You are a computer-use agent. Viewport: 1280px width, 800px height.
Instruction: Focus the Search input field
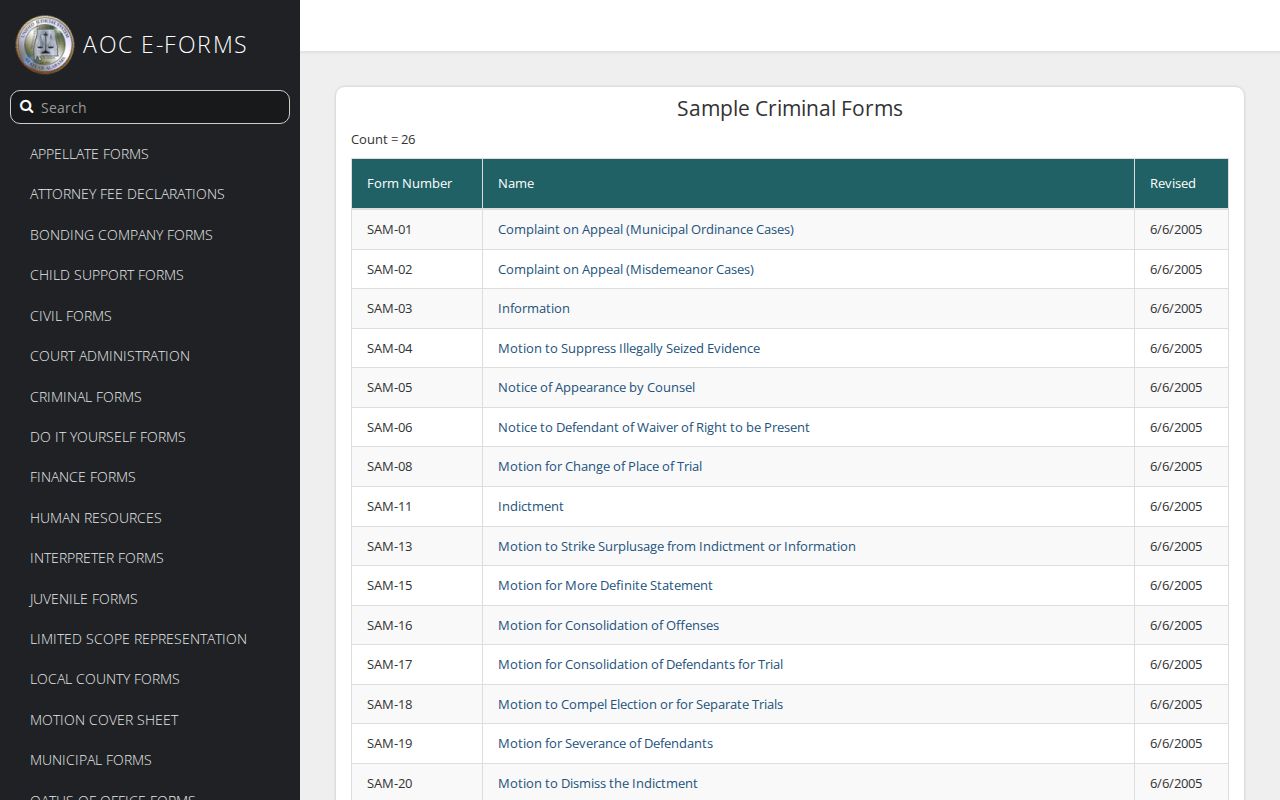coord(150,107)
